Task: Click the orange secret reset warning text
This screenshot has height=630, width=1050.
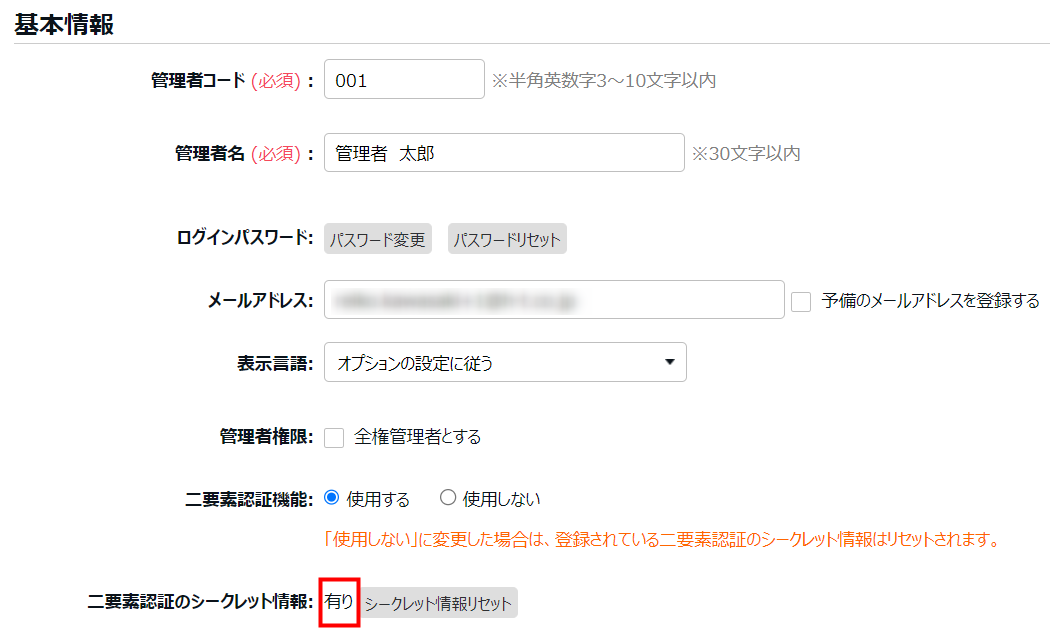Action: (x=662, y=540)
